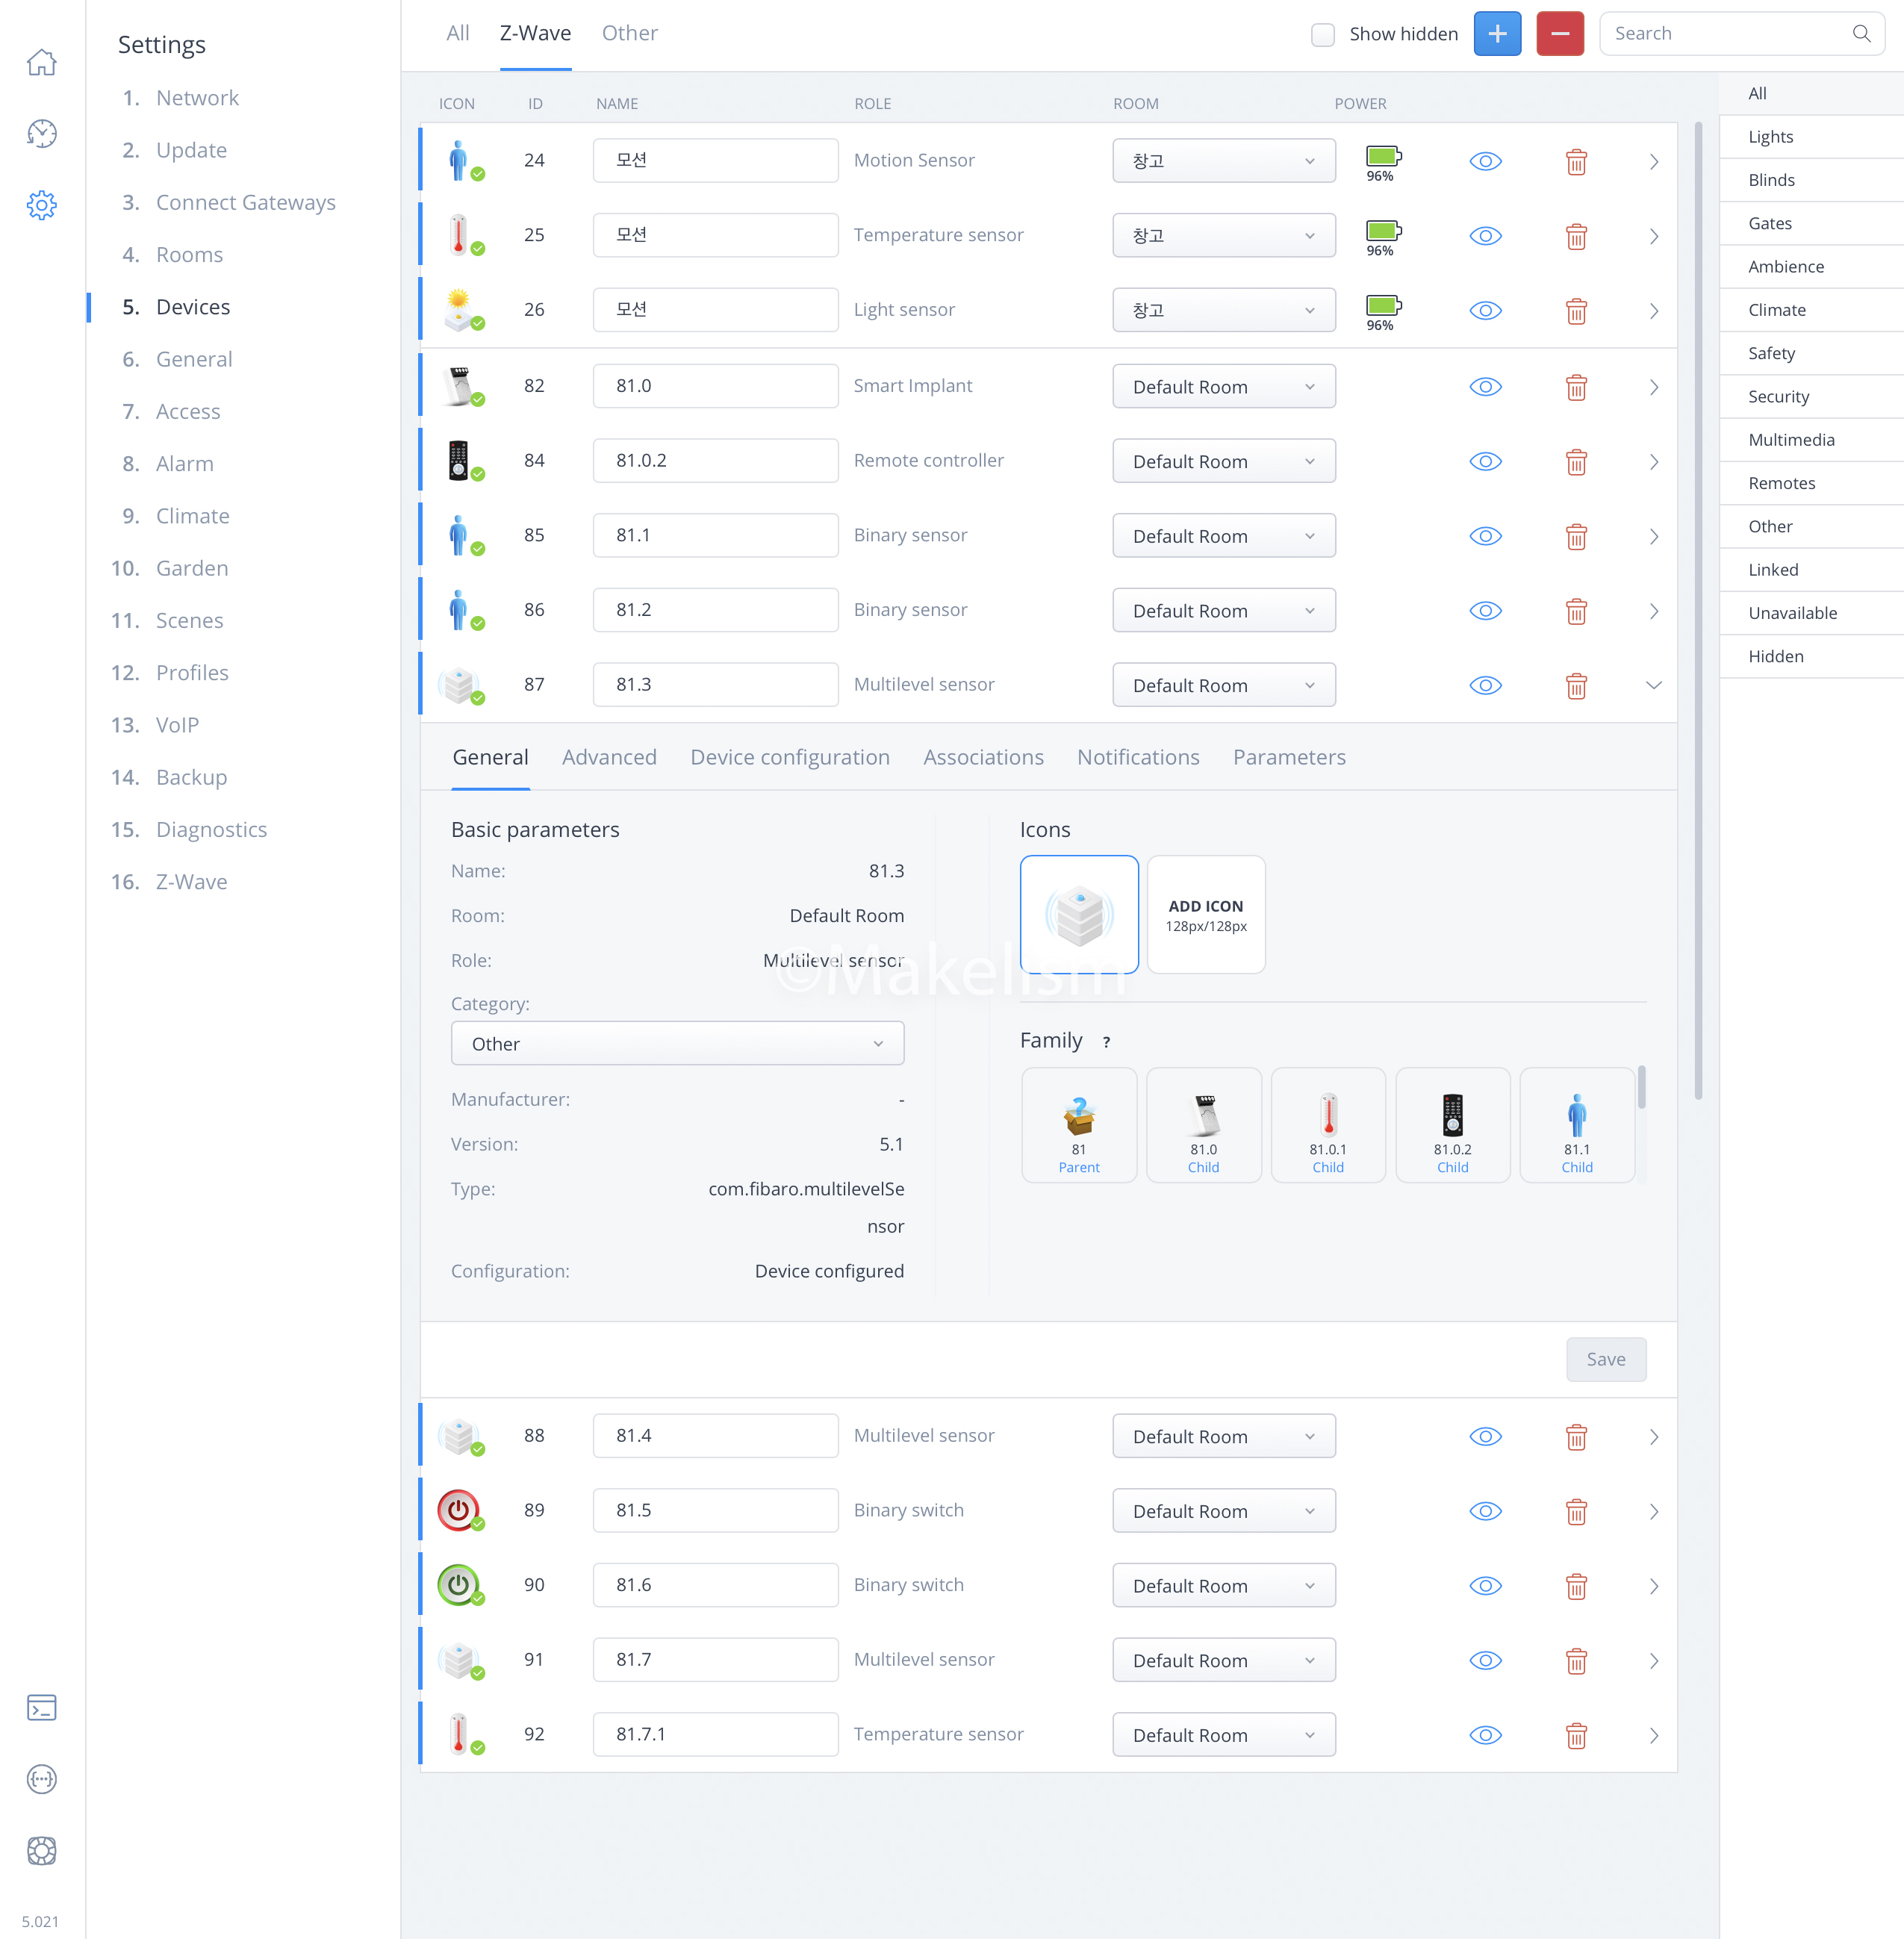The image size is (1904, 1939).
Task: Open the settings gear icon in sidebar
Action: pyautogui.click(x=41, y=206)
